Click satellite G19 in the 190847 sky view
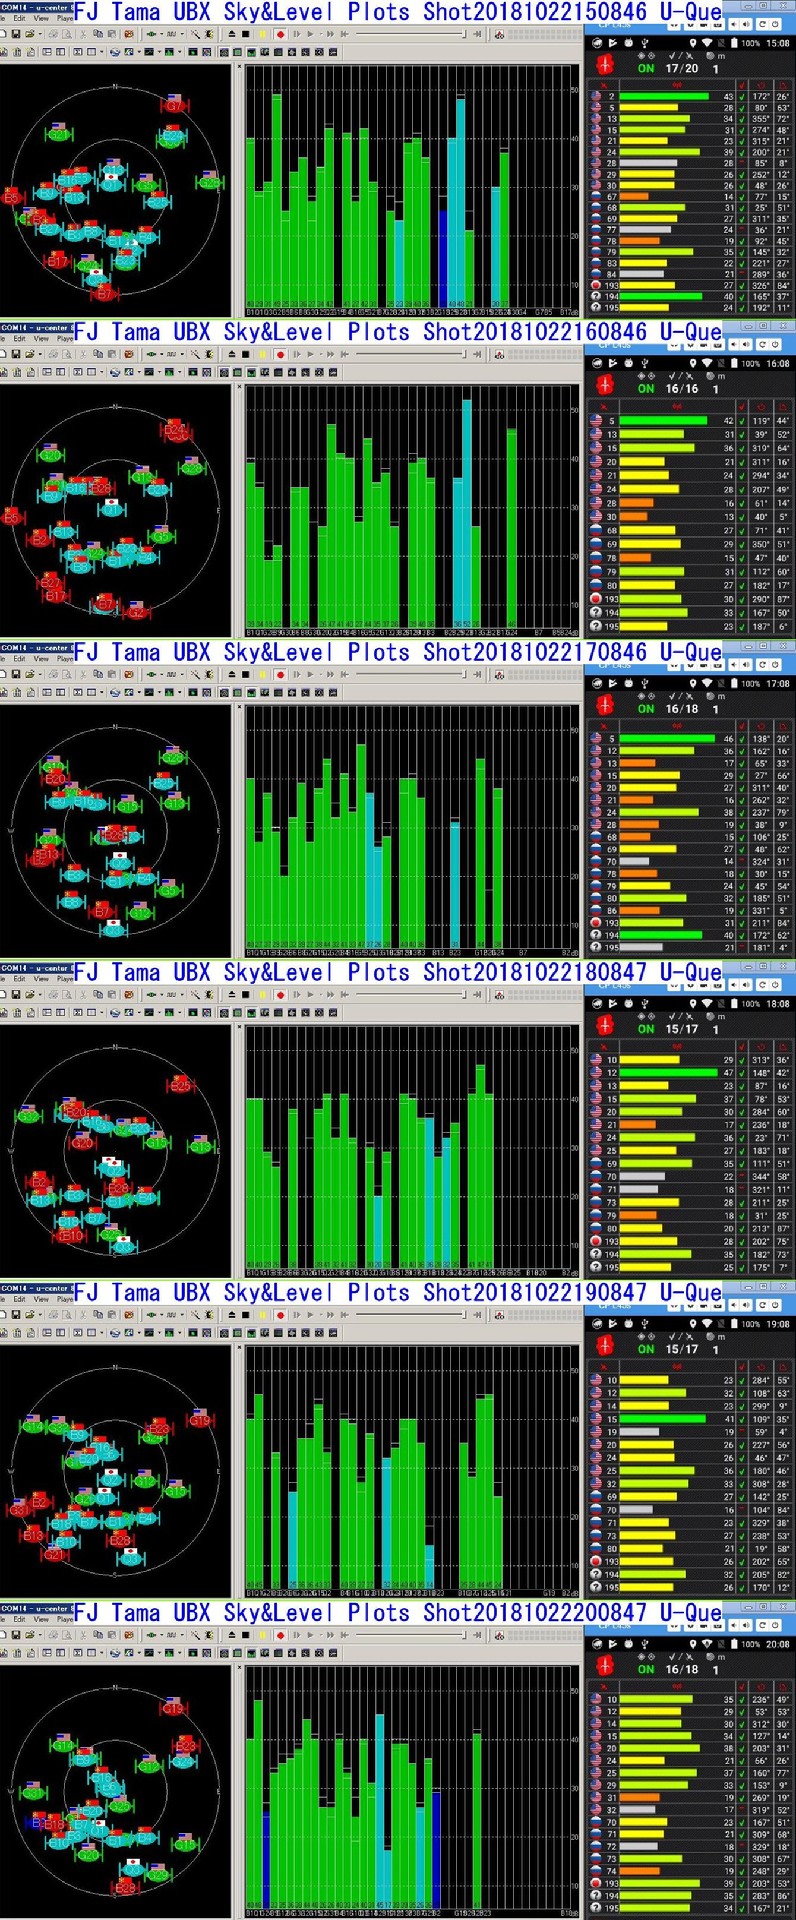This screenshot has width=796, height=1920. pyautogui.click(x=199, y=1420)
